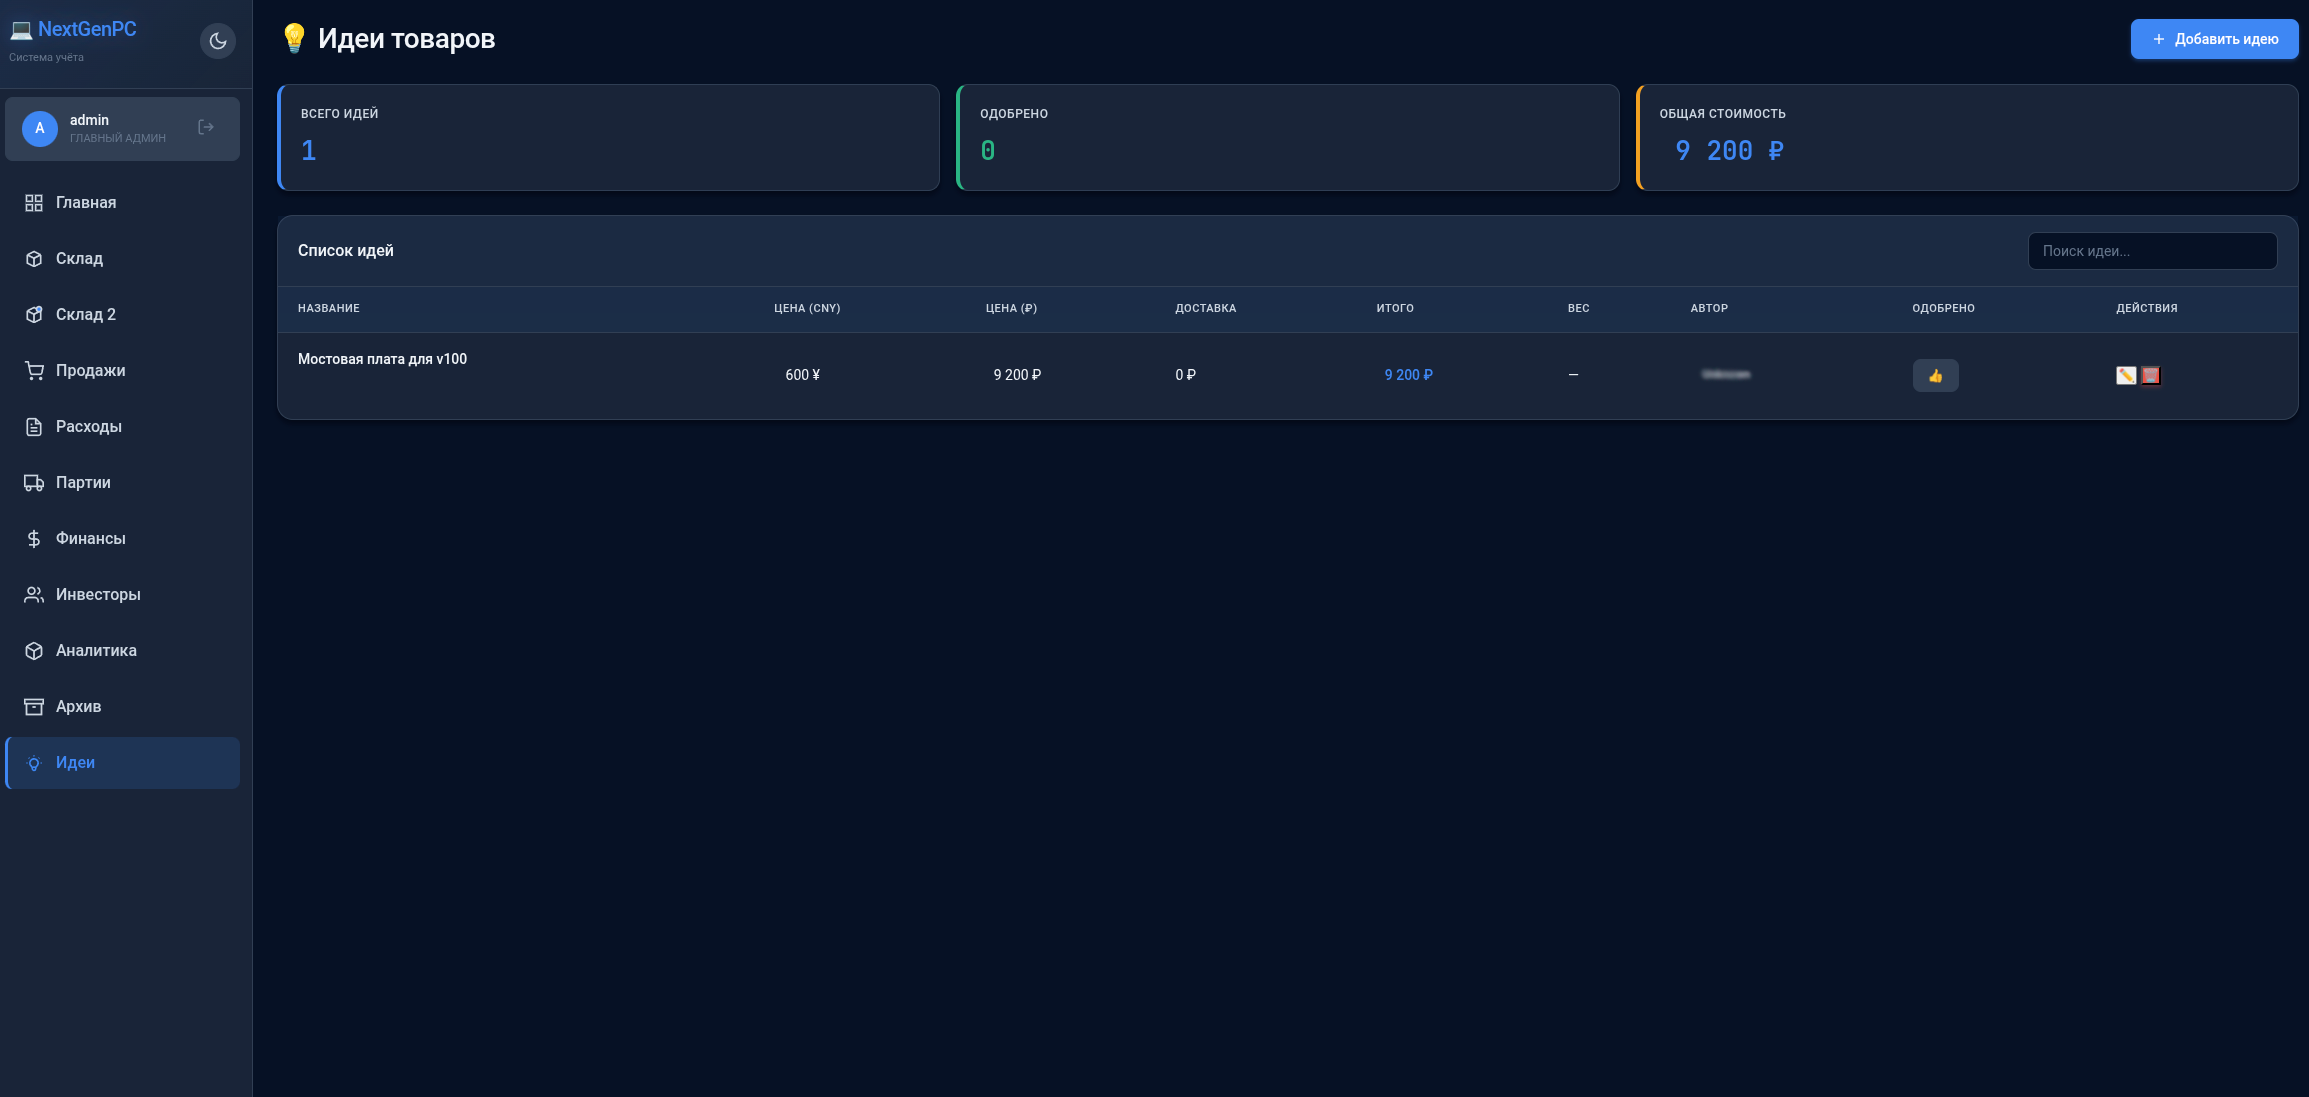Click the logout icon next to admin
The width and height of the screenshot is (2309, 1097).
pos(206,127)
